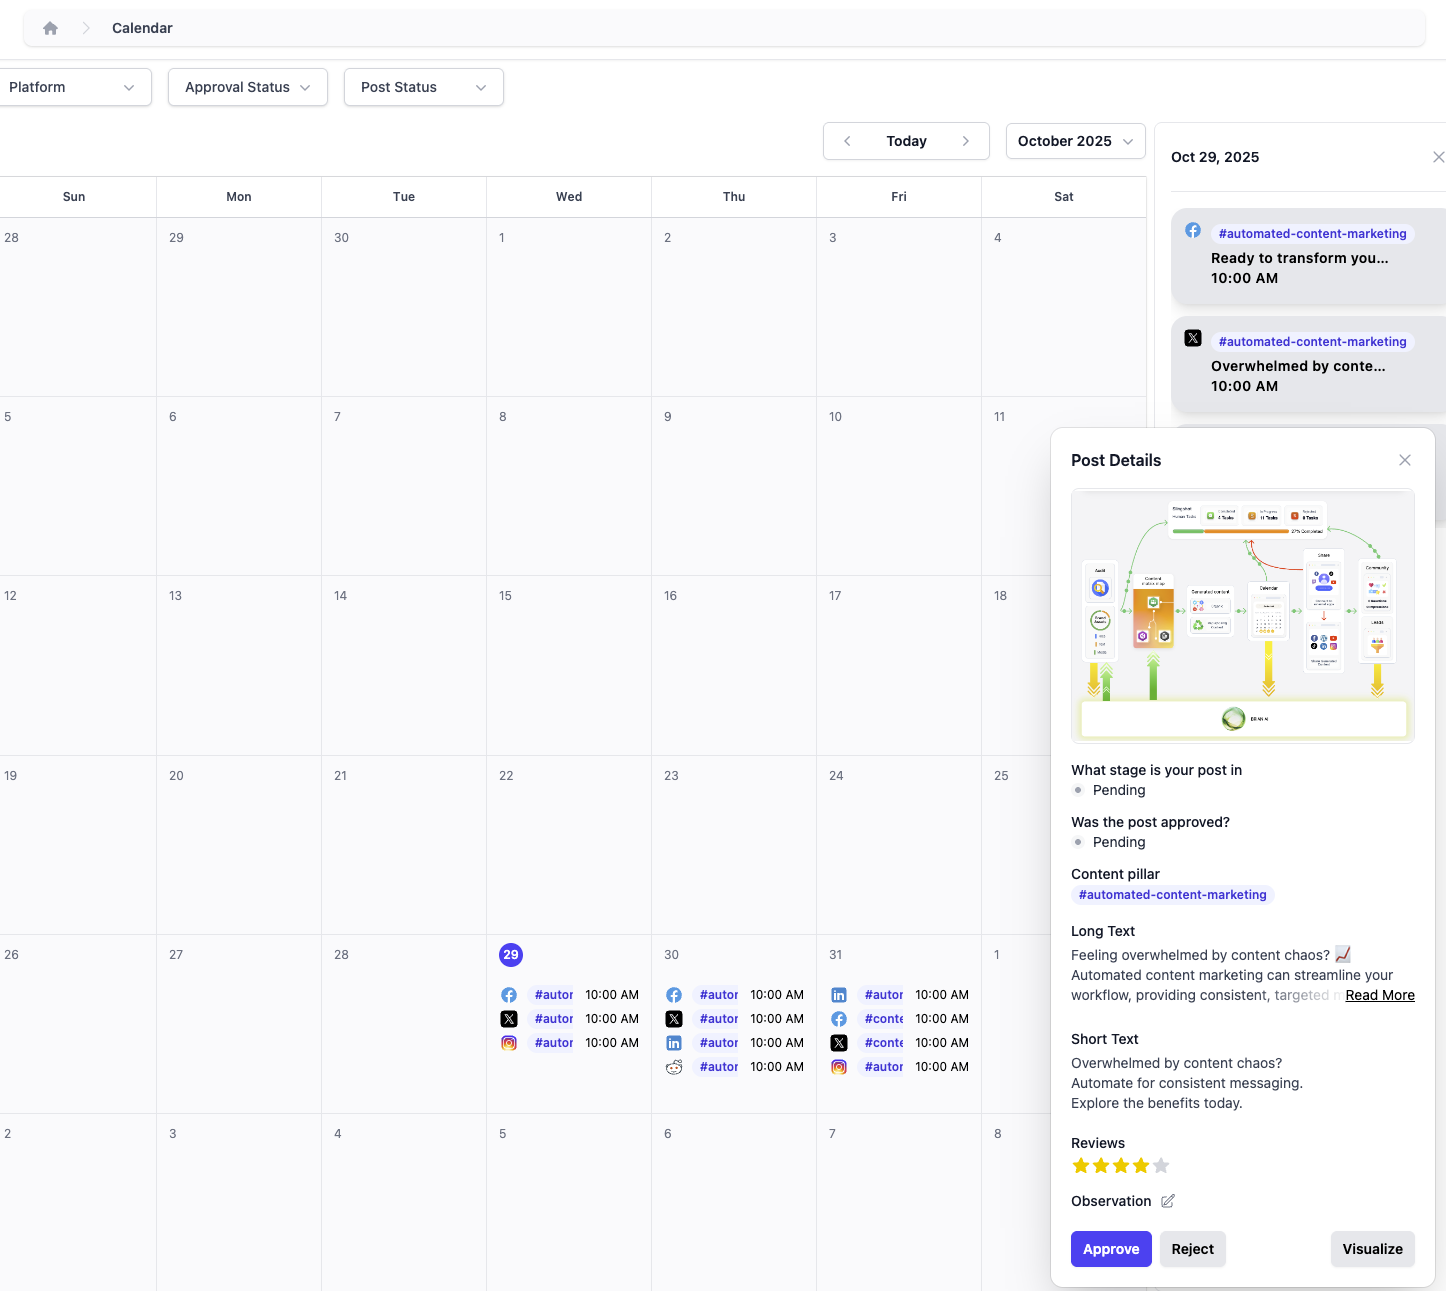Reject the post
This screenshot has height=1291, width=1446.
(1192, 1249)
